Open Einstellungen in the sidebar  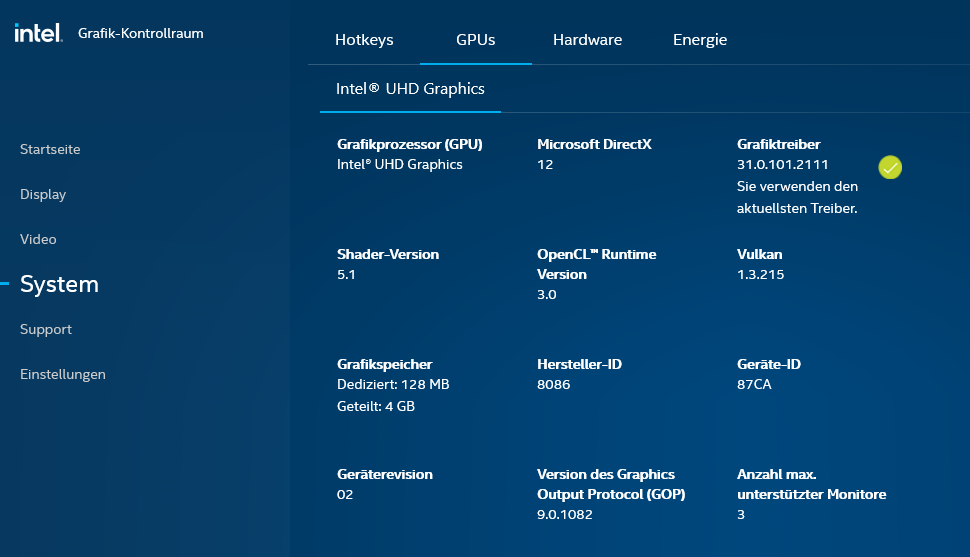62,374
